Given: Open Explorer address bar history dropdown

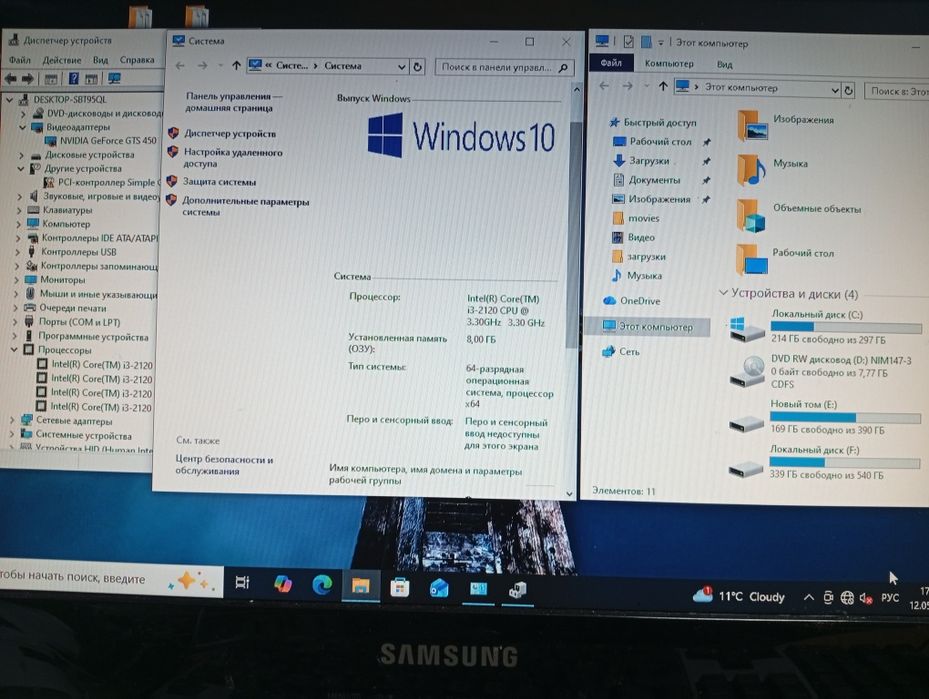Looking at the screenshot, I should point(835,90).
